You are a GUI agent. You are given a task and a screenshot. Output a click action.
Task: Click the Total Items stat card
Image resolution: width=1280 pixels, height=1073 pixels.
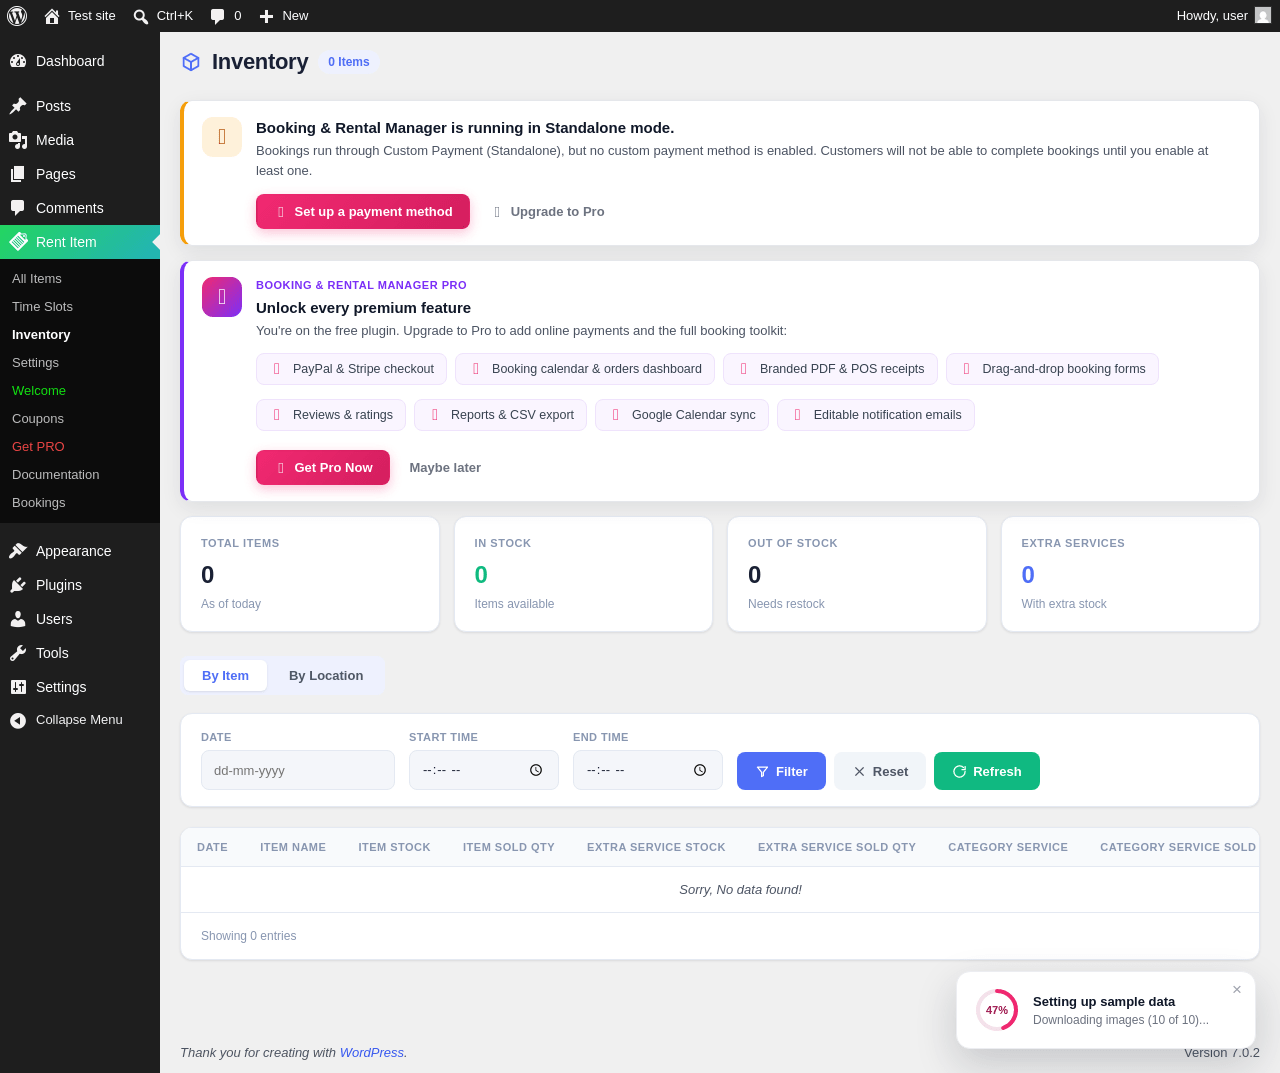click(310, 574)
